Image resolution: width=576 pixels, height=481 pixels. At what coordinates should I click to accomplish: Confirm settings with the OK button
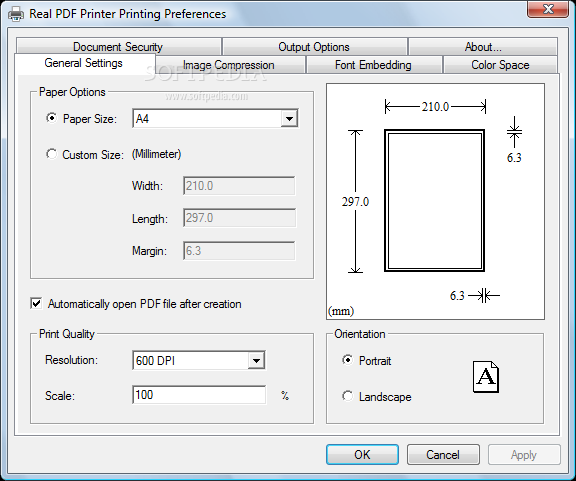click(x=362, y=455)
